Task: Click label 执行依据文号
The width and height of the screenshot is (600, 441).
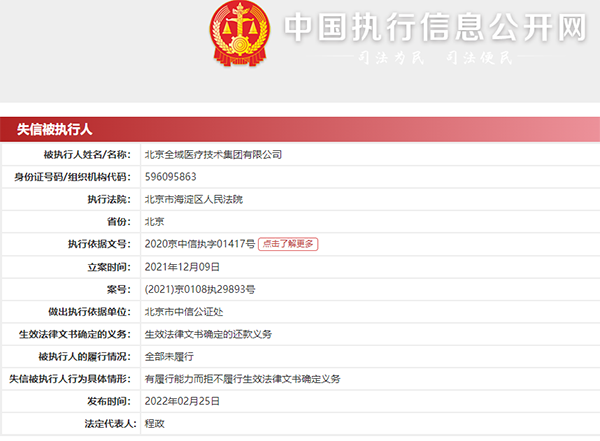Action: (99, 244)
